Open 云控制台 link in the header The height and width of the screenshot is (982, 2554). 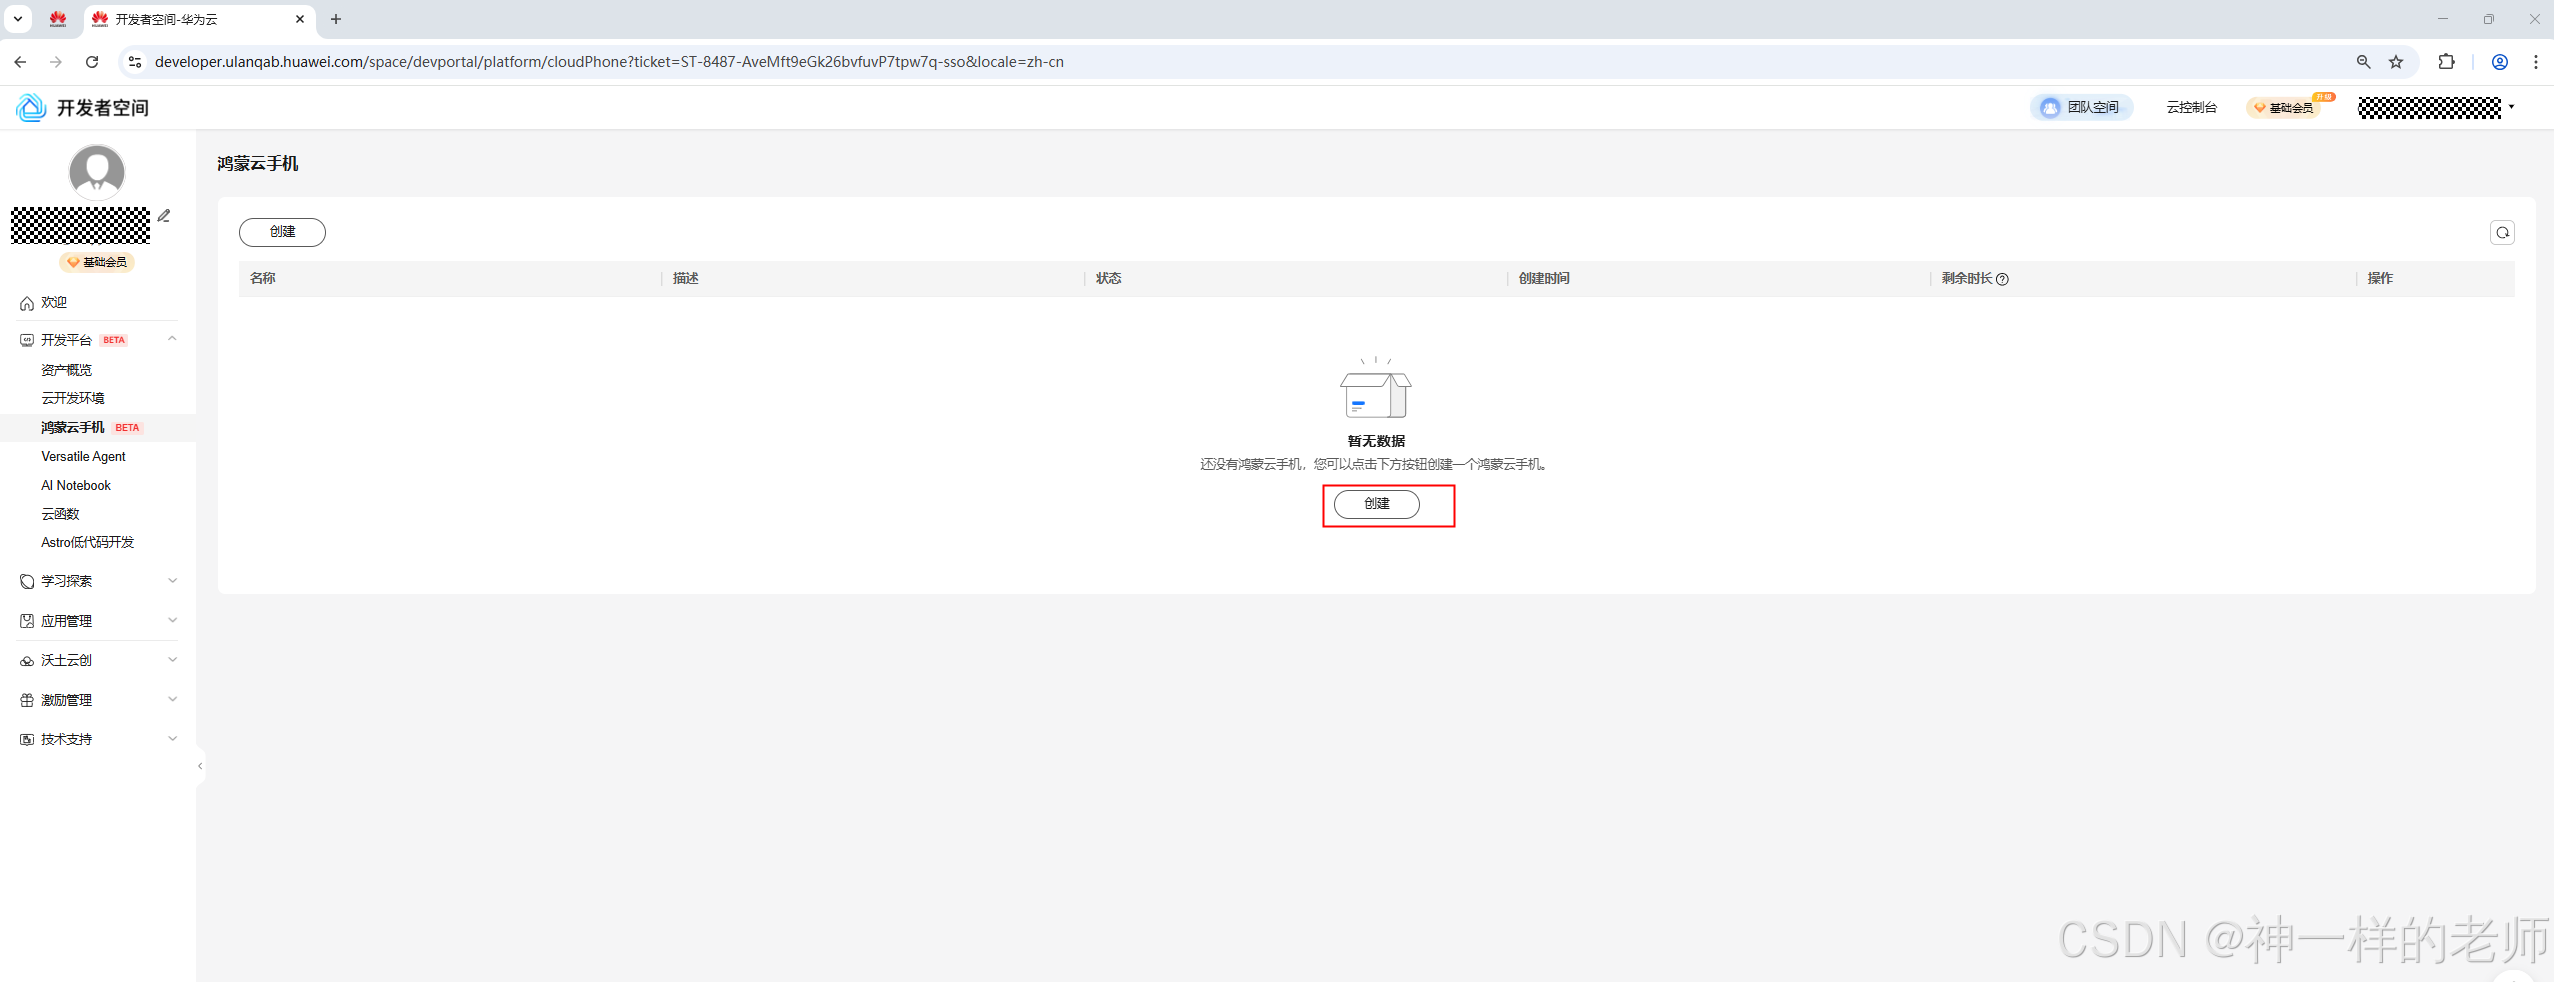click(2191, 107)
